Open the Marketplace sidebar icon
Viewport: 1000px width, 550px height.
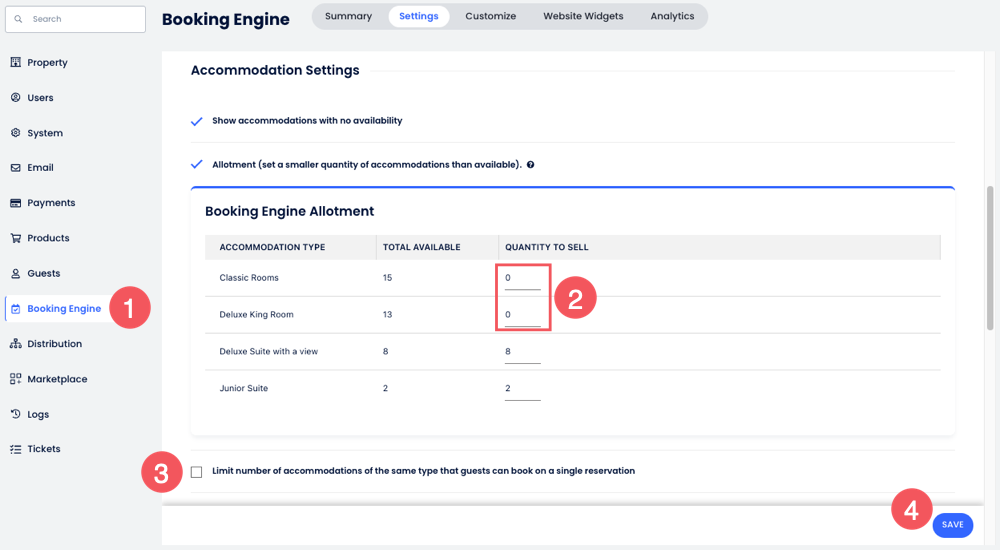coord(16,379)
